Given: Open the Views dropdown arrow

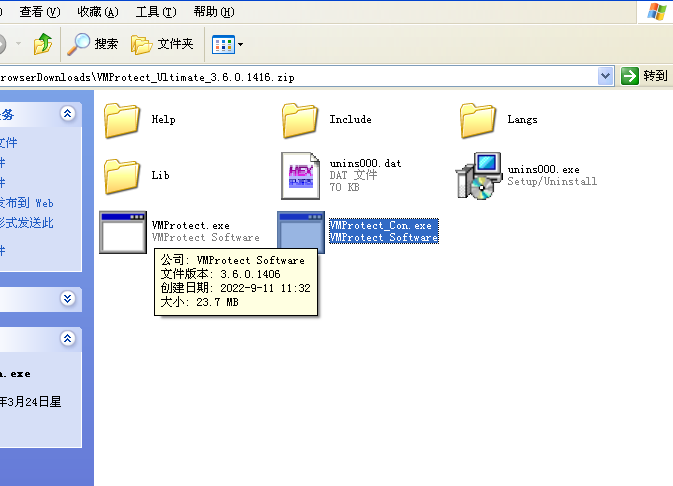Looking at the screenshot, I should [x=240, y=44].
